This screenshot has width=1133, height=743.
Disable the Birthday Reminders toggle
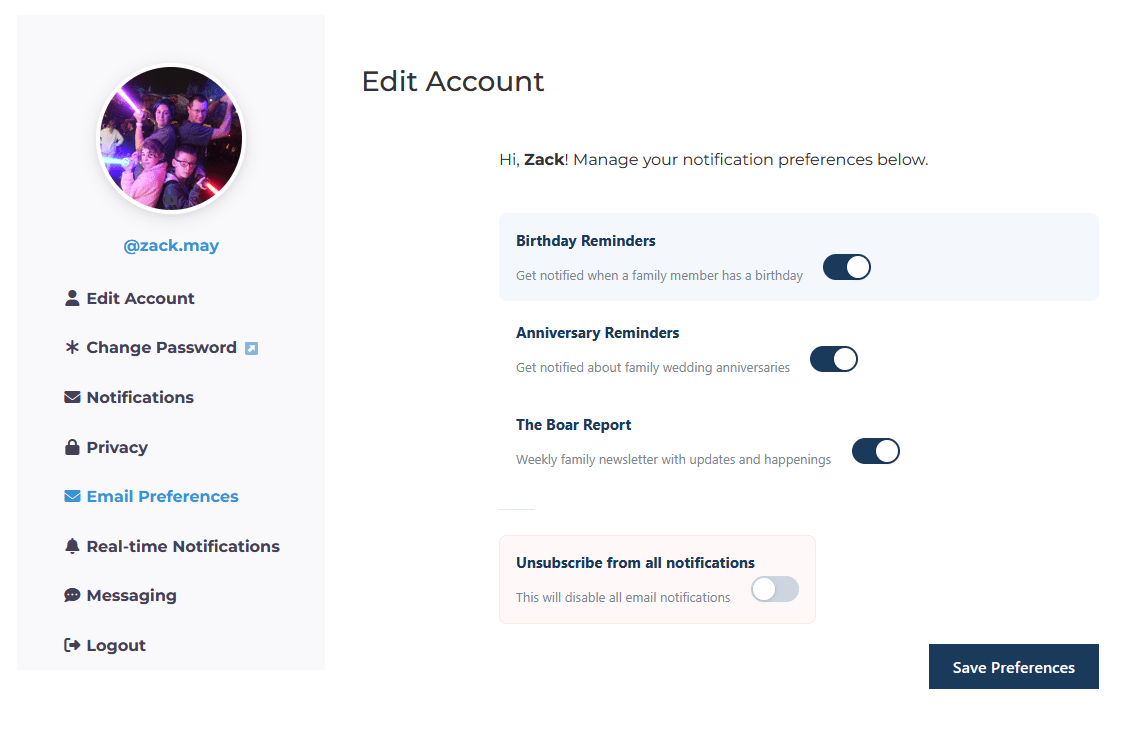pos(846,267)
